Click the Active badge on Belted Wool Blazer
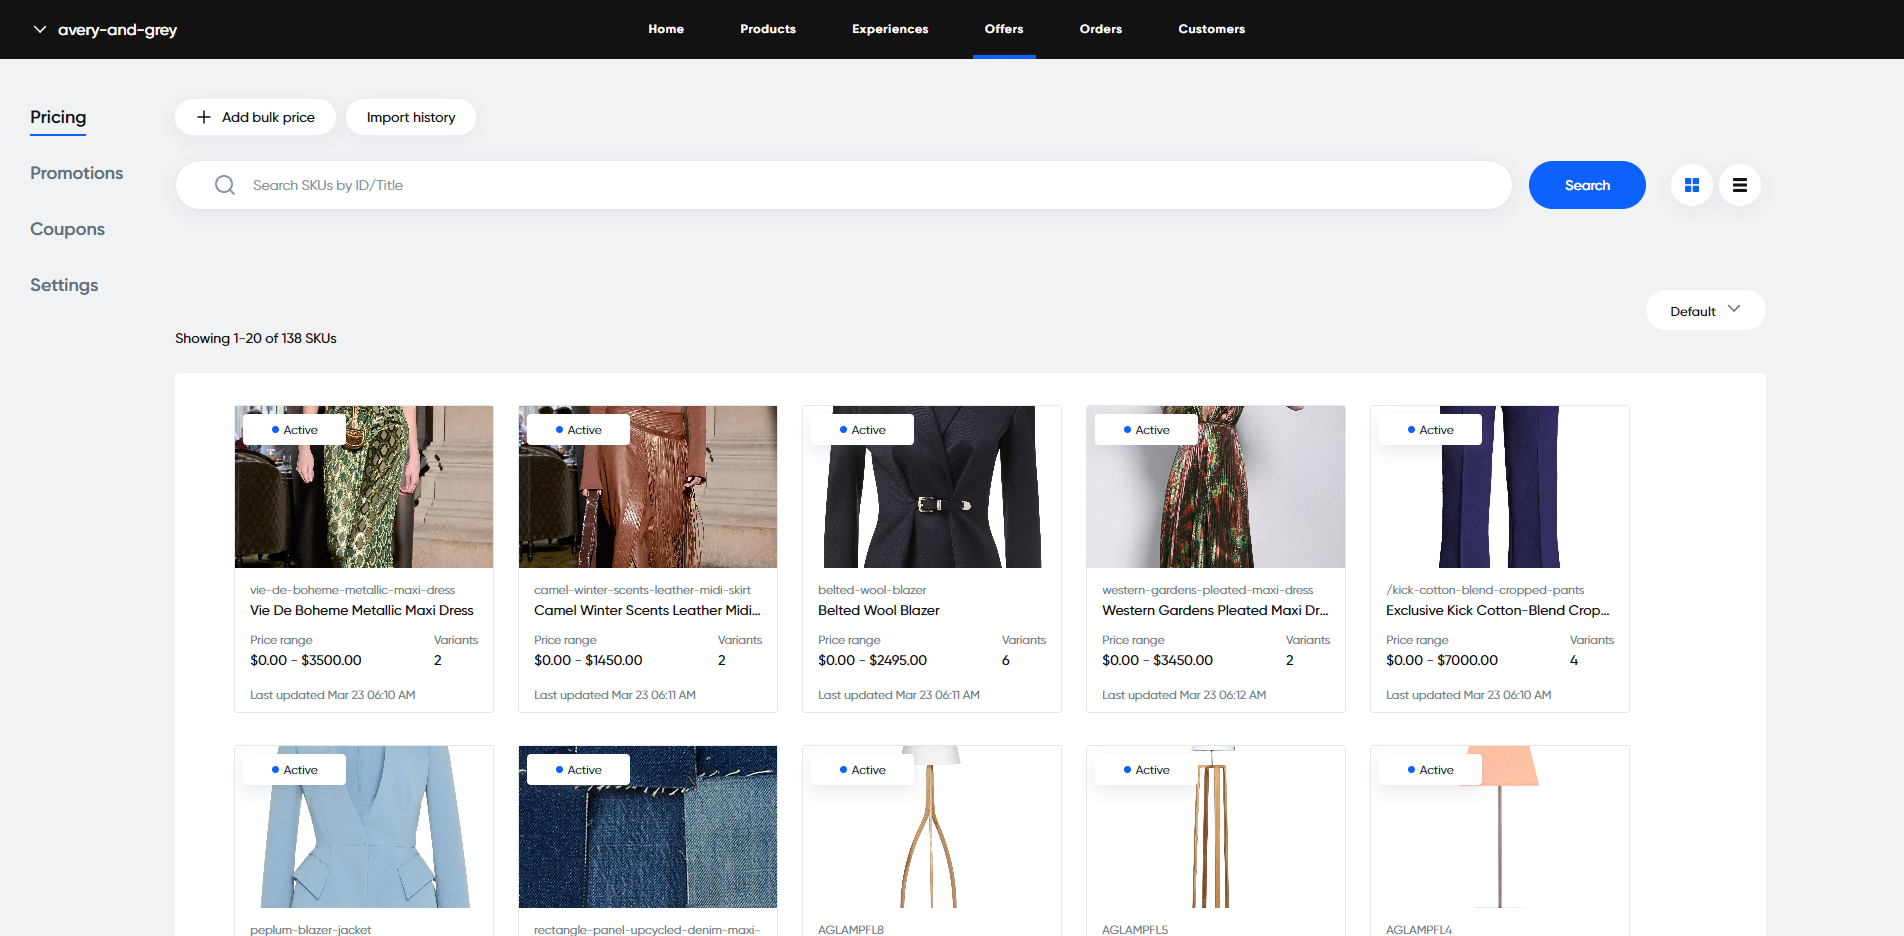 (862, 430)
